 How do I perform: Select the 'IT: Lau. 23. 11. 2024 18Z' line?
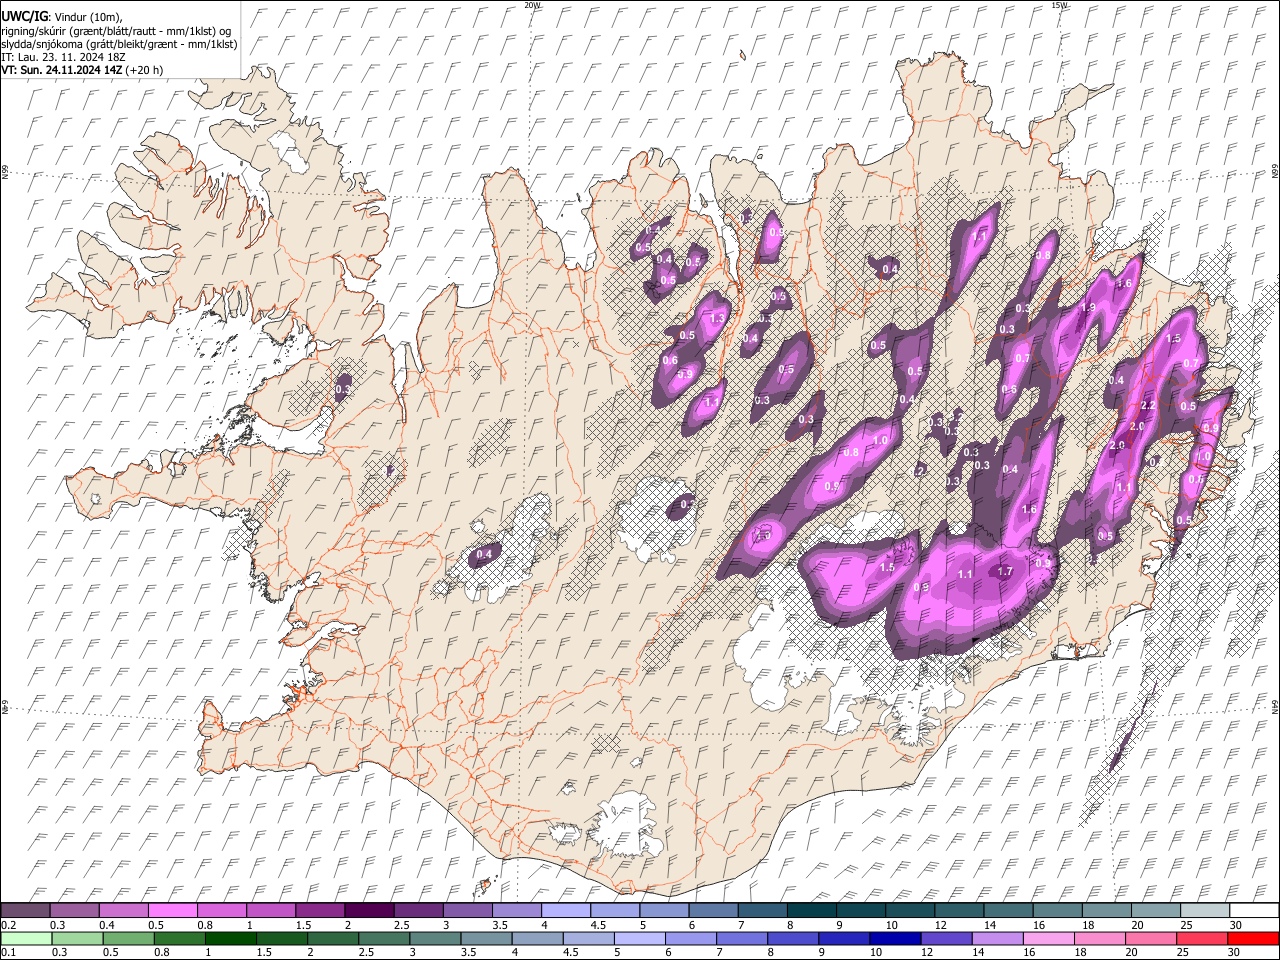(63, 57)
